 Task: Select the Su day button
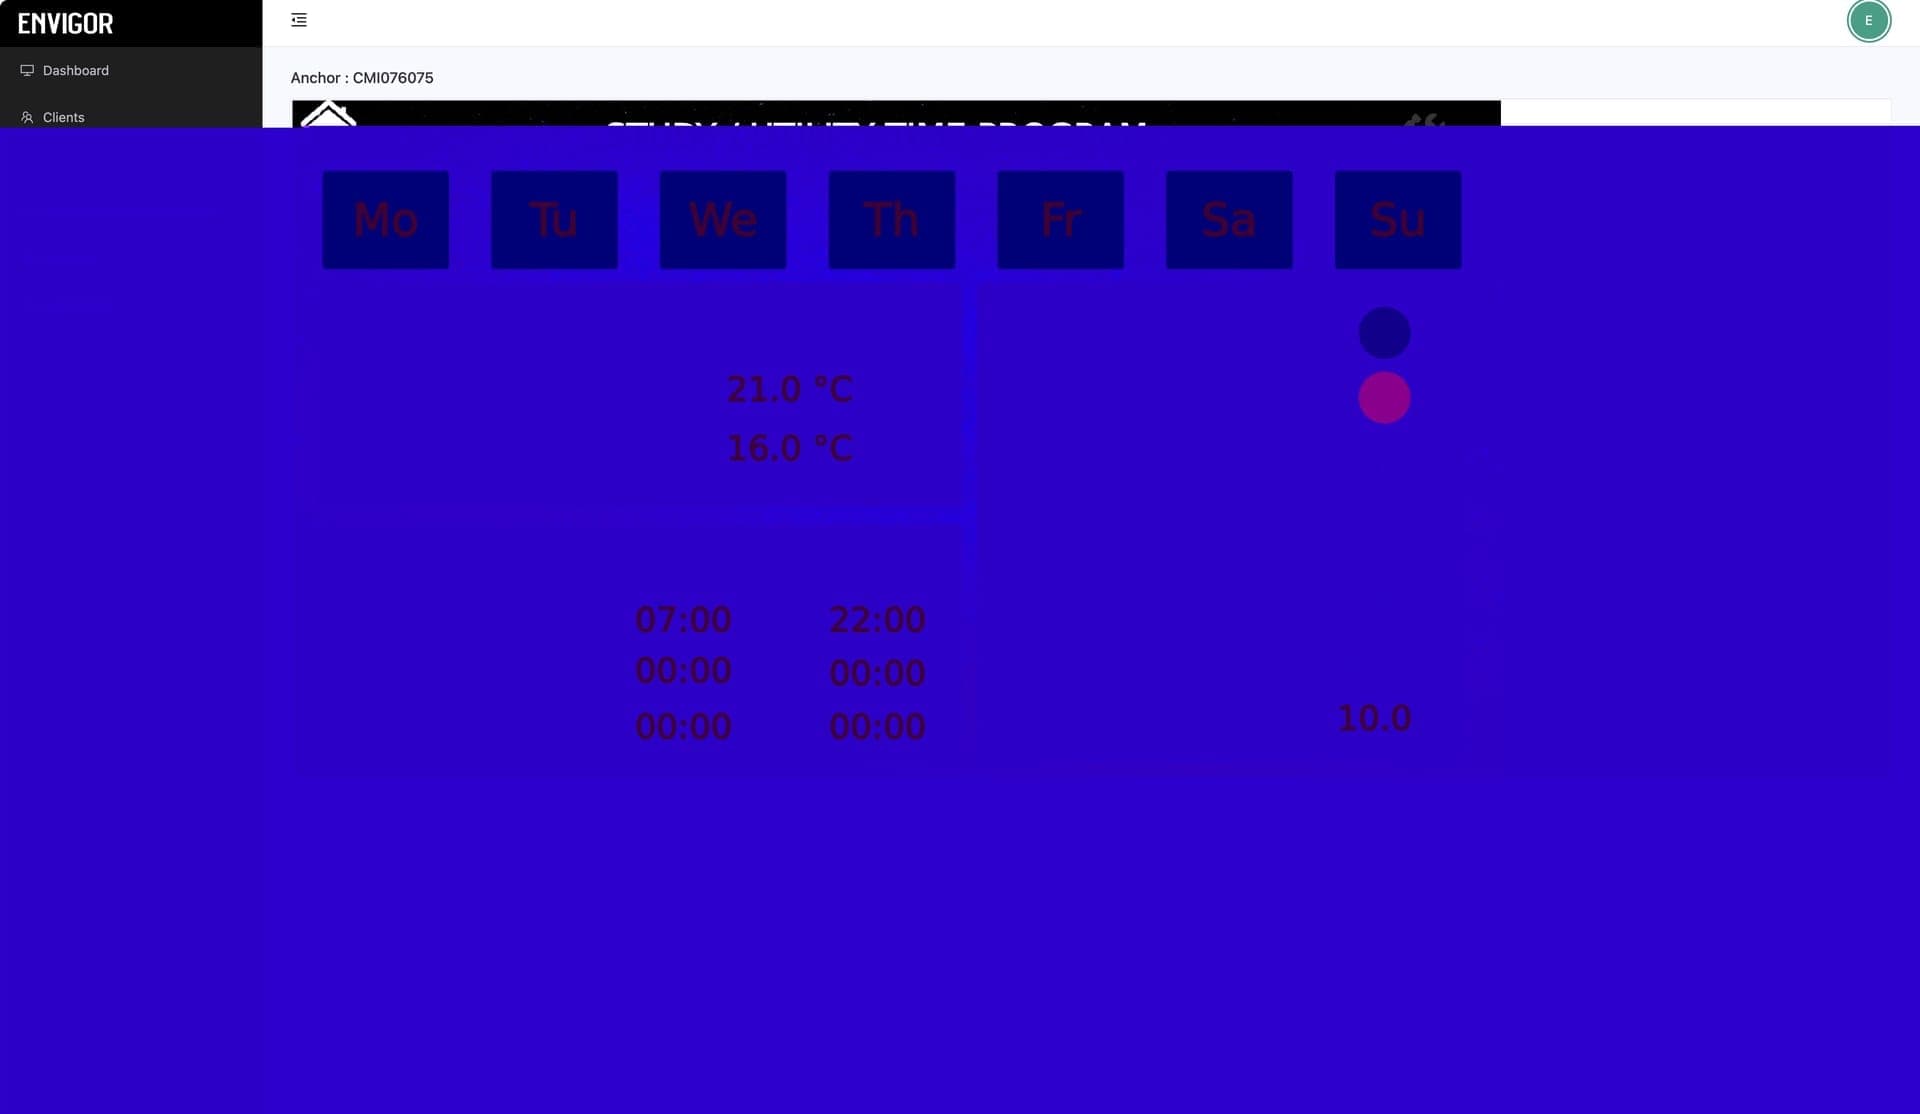tap(1398, 219)
